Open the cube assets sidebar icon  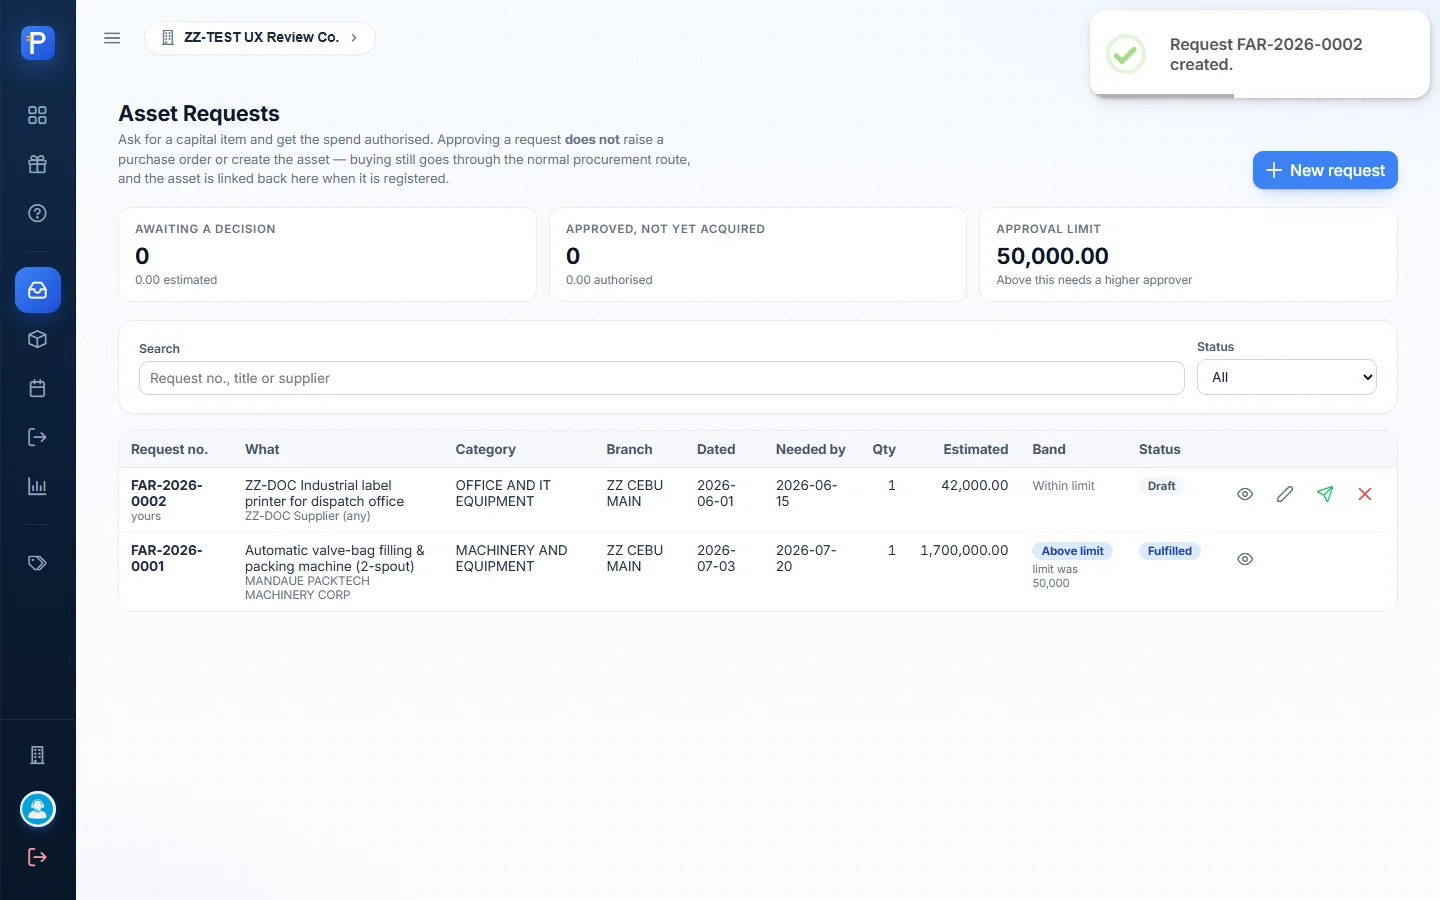click(37, 339)
